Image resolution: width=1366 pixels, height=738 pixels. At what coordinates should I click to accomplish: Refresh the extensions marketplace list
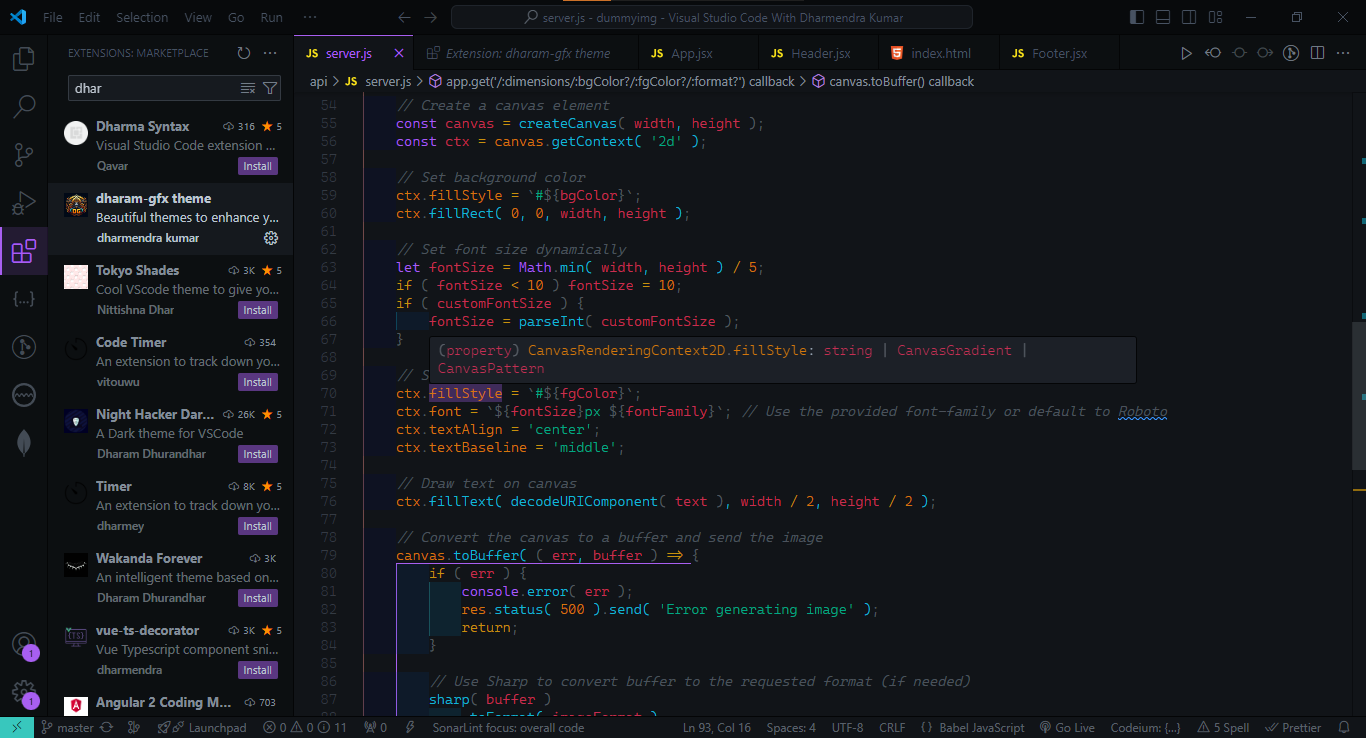(x=244, y=53)
